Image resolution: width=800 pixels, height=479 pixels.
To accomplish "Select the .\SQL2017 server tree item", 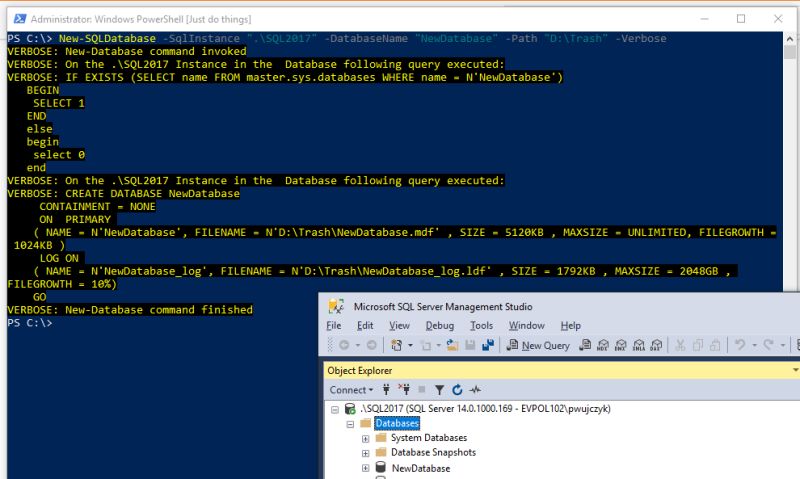I will [486, 409].
